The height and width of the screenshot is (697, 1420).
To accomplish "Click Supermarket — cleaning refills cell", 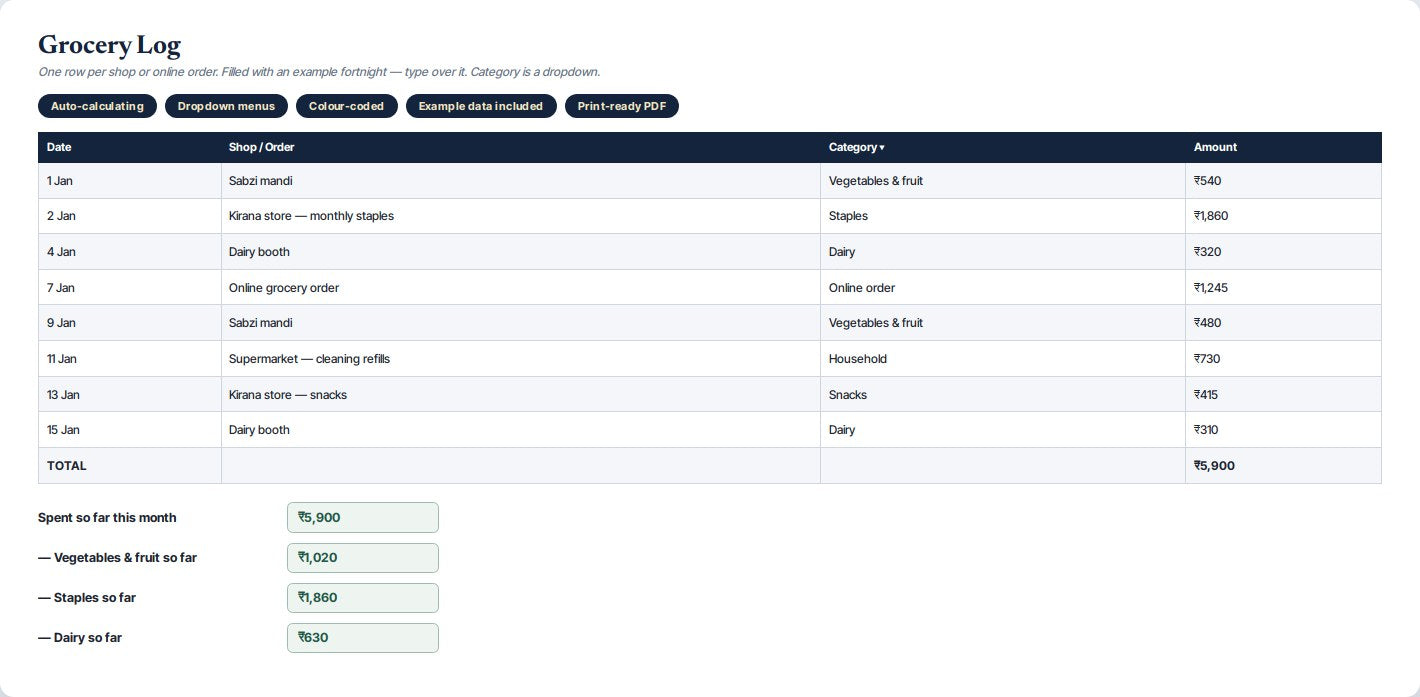I will tap(520, 359).
